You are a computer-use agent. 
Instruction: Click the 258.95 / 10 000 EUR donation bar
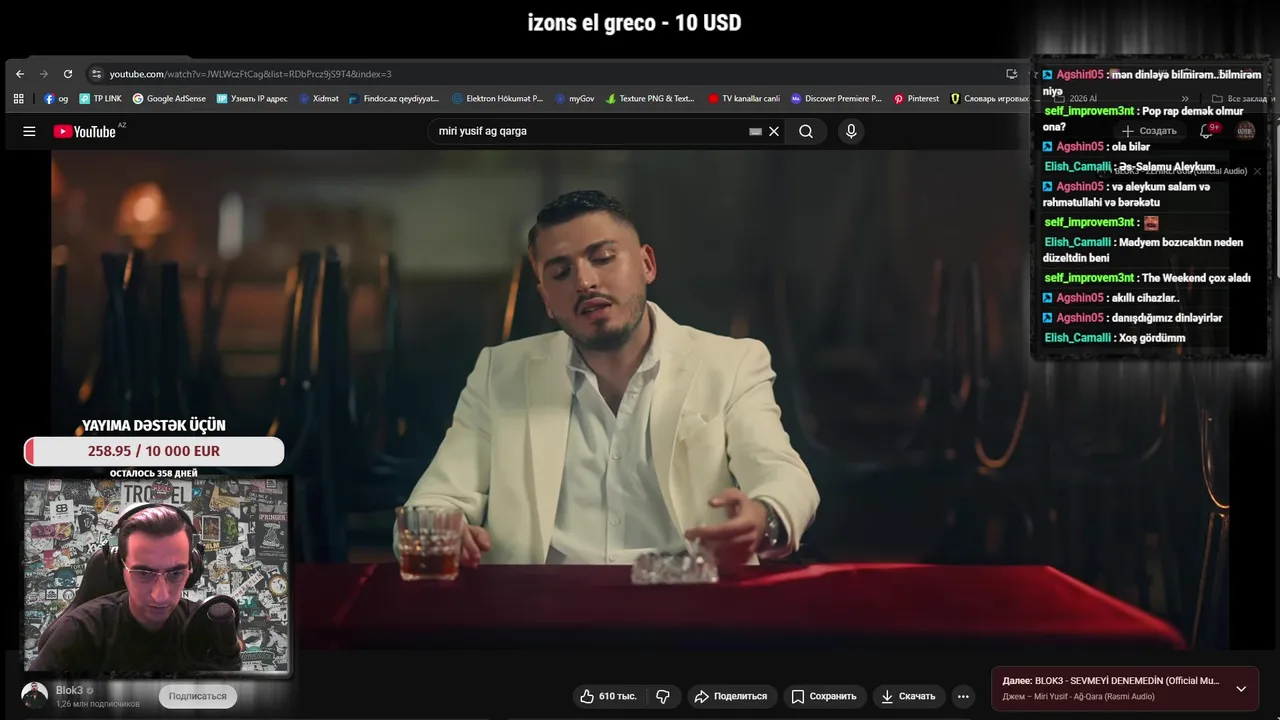pyautogui.click(x=154, y=451)
